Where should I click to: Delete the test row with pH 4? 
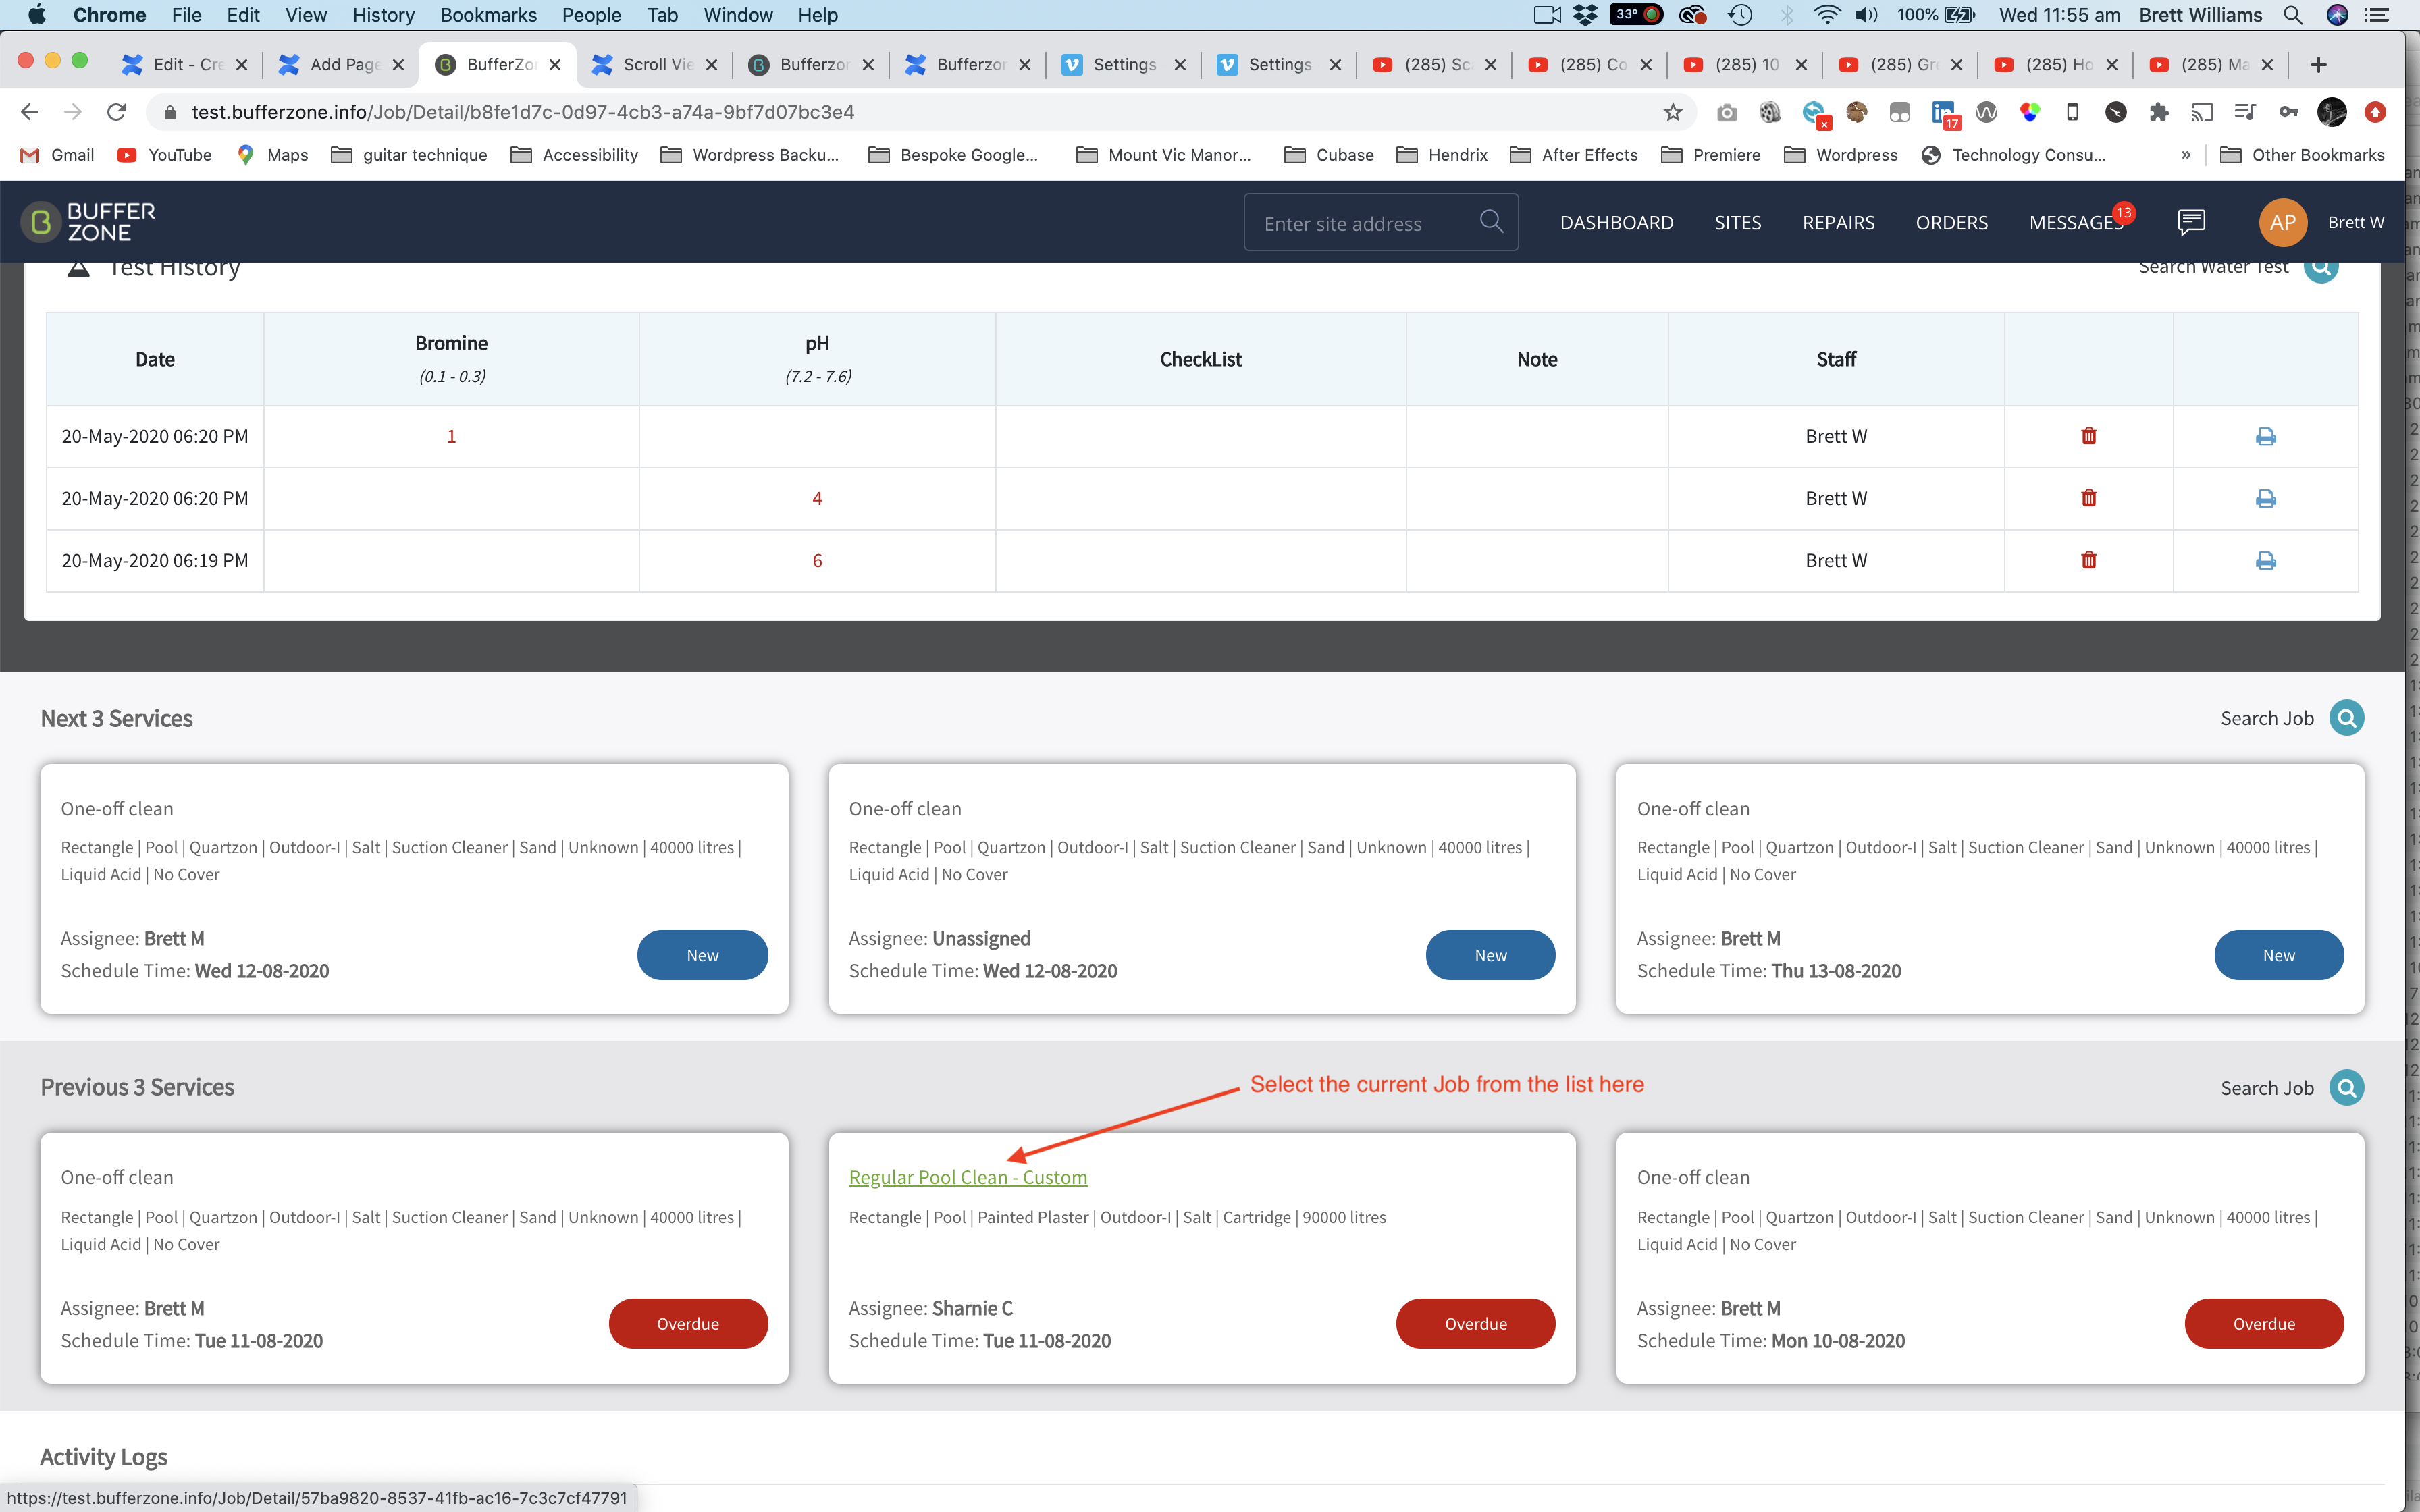2089,498
